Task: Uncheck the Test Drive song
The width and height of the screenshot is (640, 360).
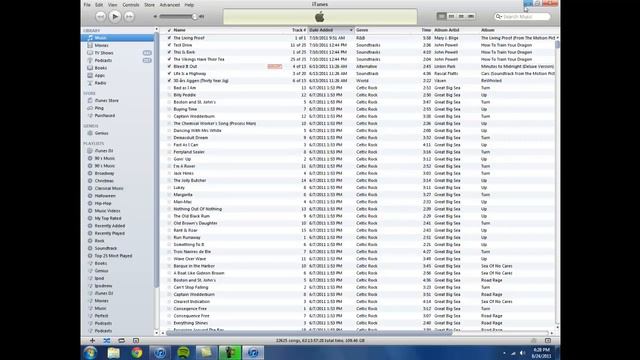Action: point(169,45)
